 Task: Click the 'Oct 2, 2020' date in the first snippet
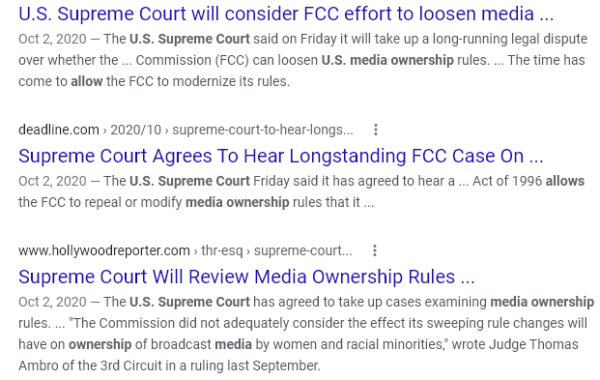tap(52, 39)
